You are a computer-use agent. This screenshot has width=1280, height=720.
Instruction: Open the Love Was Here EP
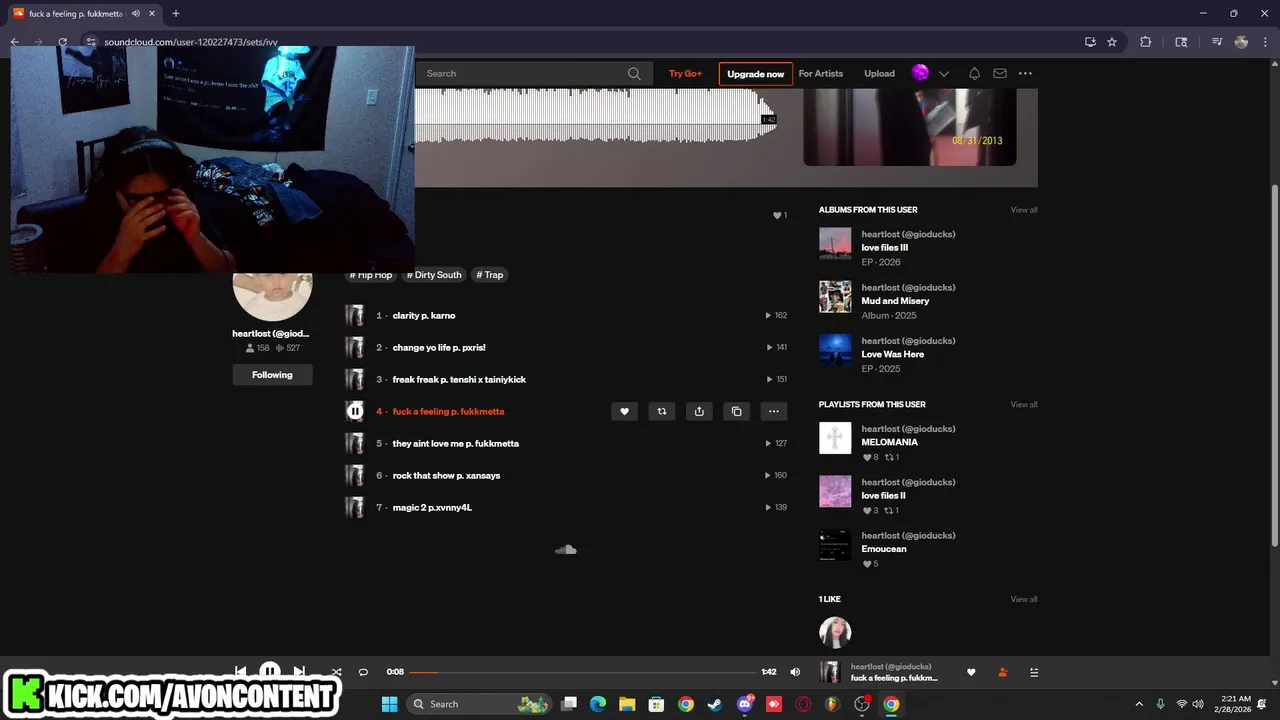point(893,354)
